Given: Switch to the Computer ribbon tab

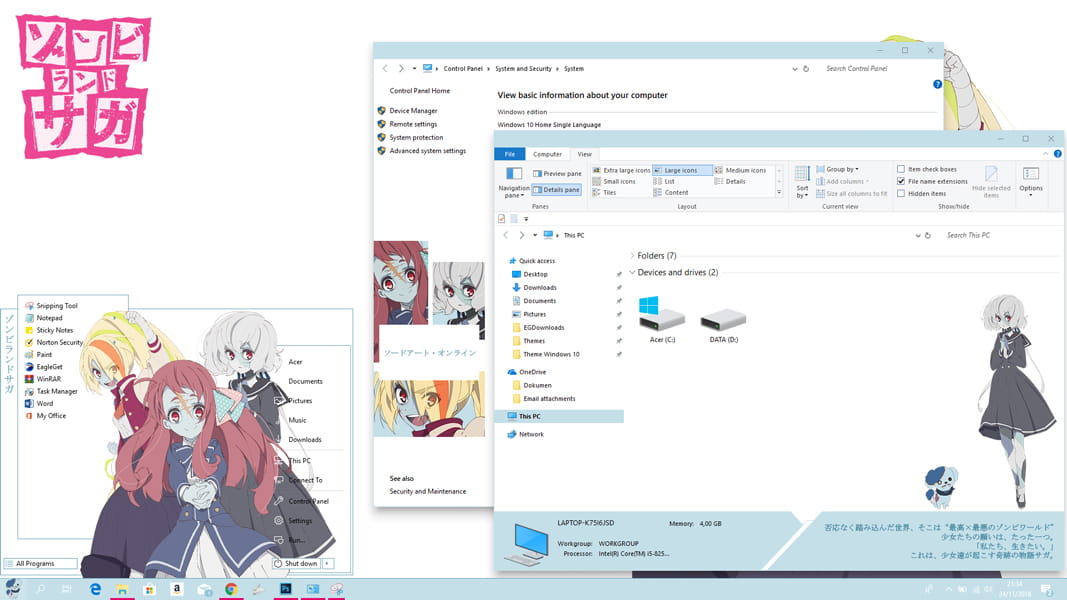Looking at the screenshot, I should coord(548,153).
